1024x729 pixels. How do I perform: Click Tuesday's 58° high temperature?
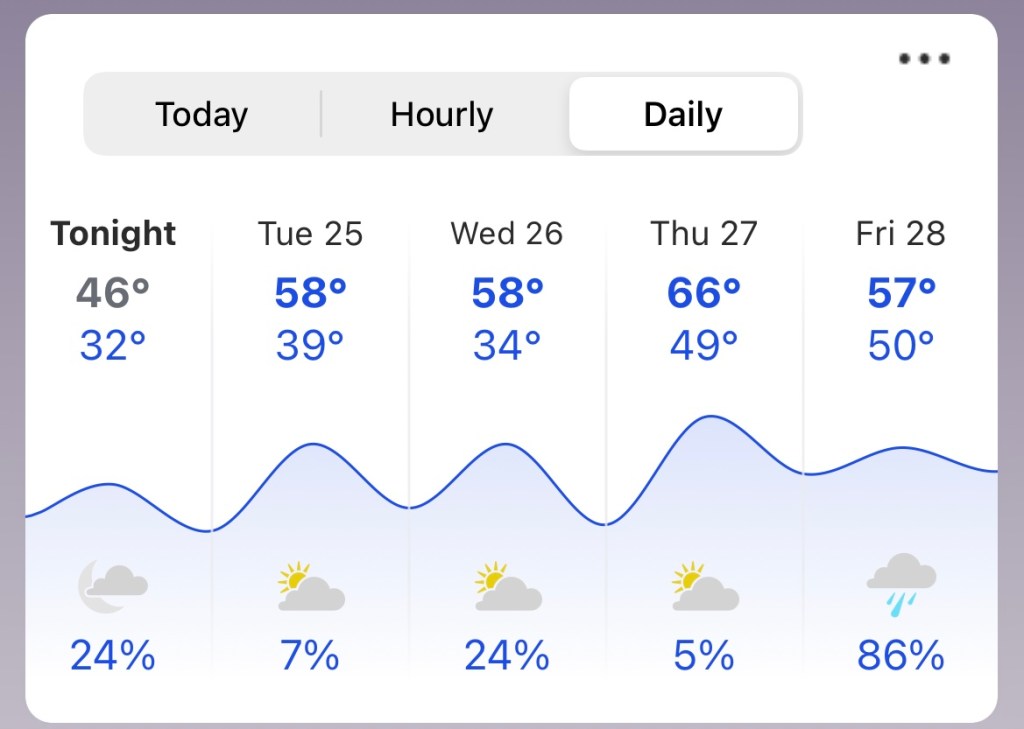coord(310,292)
